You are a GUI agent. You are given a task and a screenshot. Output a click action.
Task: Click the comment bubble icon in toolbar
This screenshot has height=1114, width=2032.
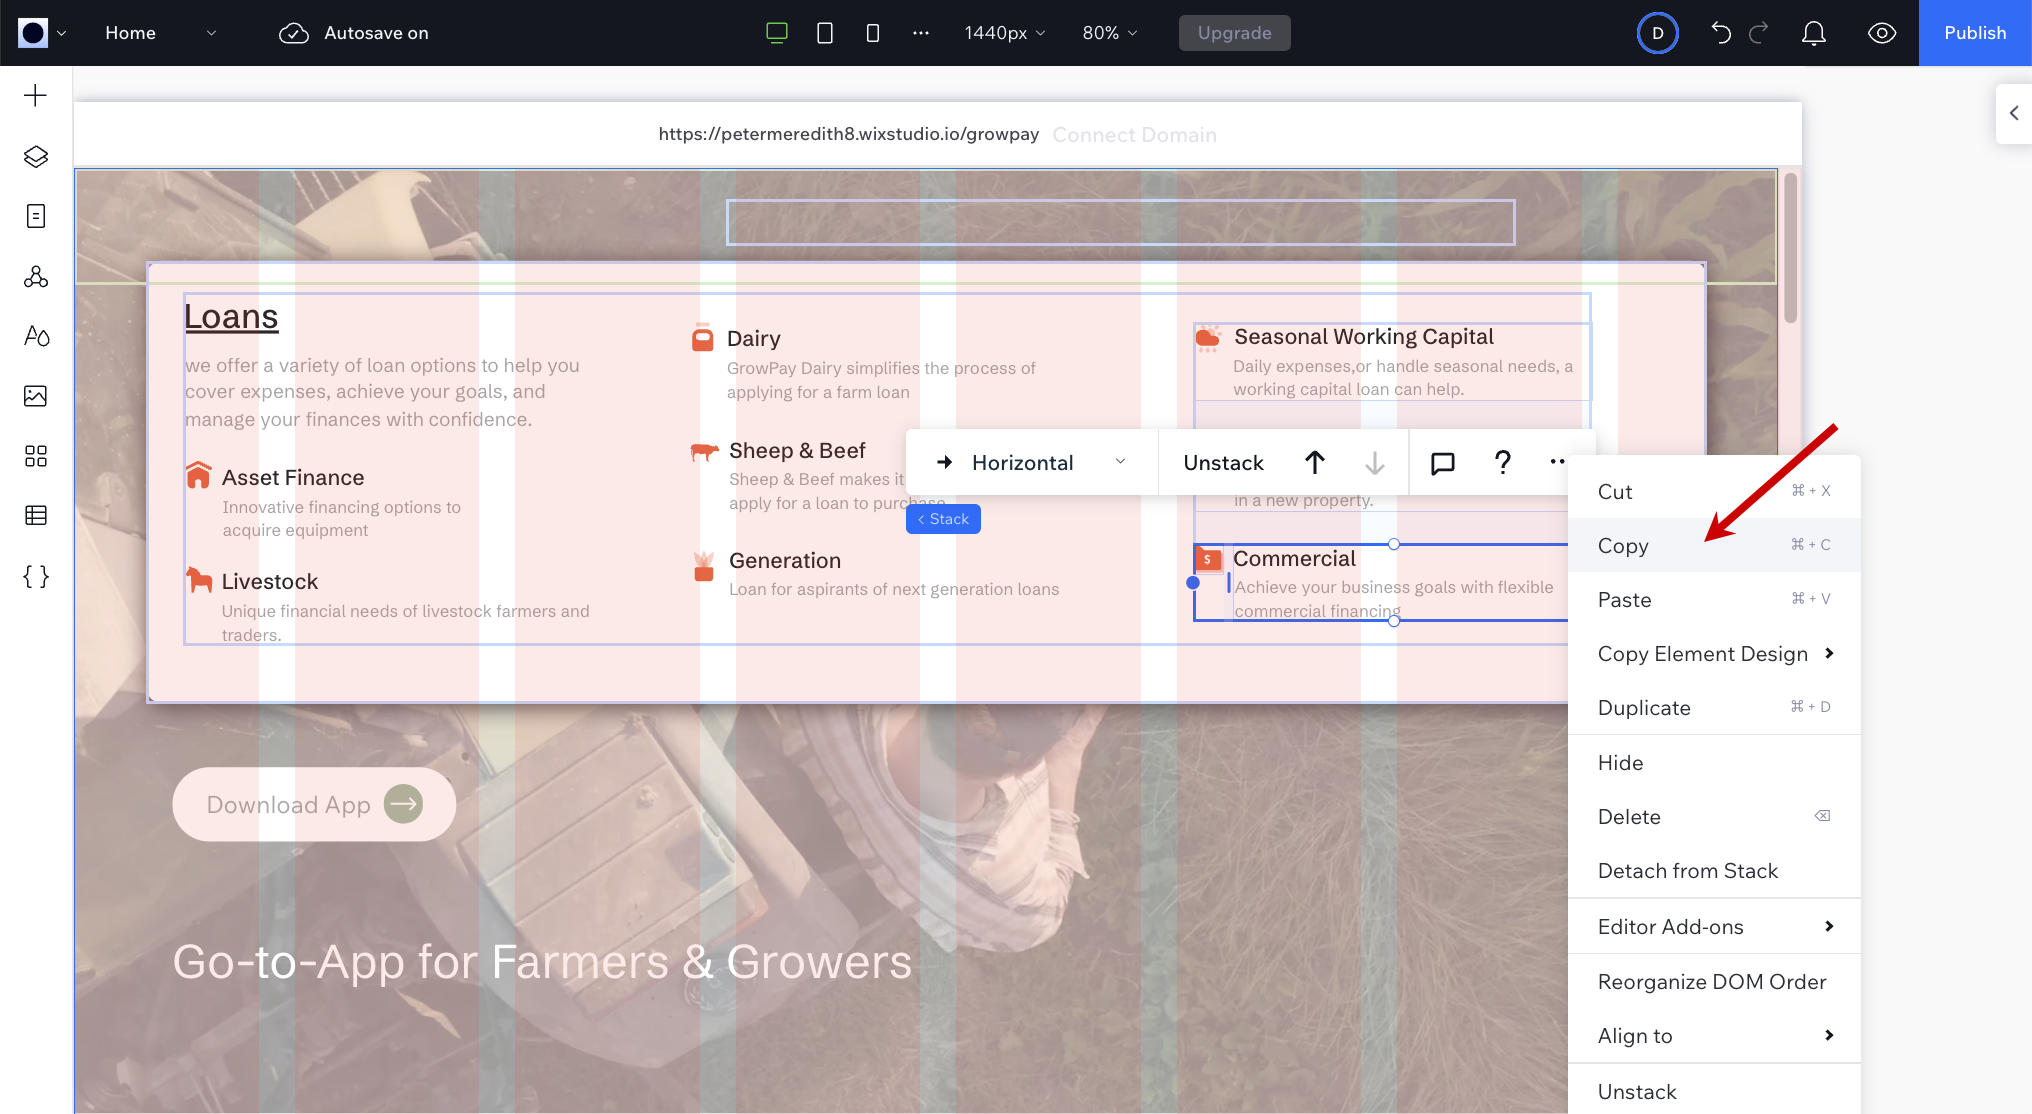tap(1442, 463)
